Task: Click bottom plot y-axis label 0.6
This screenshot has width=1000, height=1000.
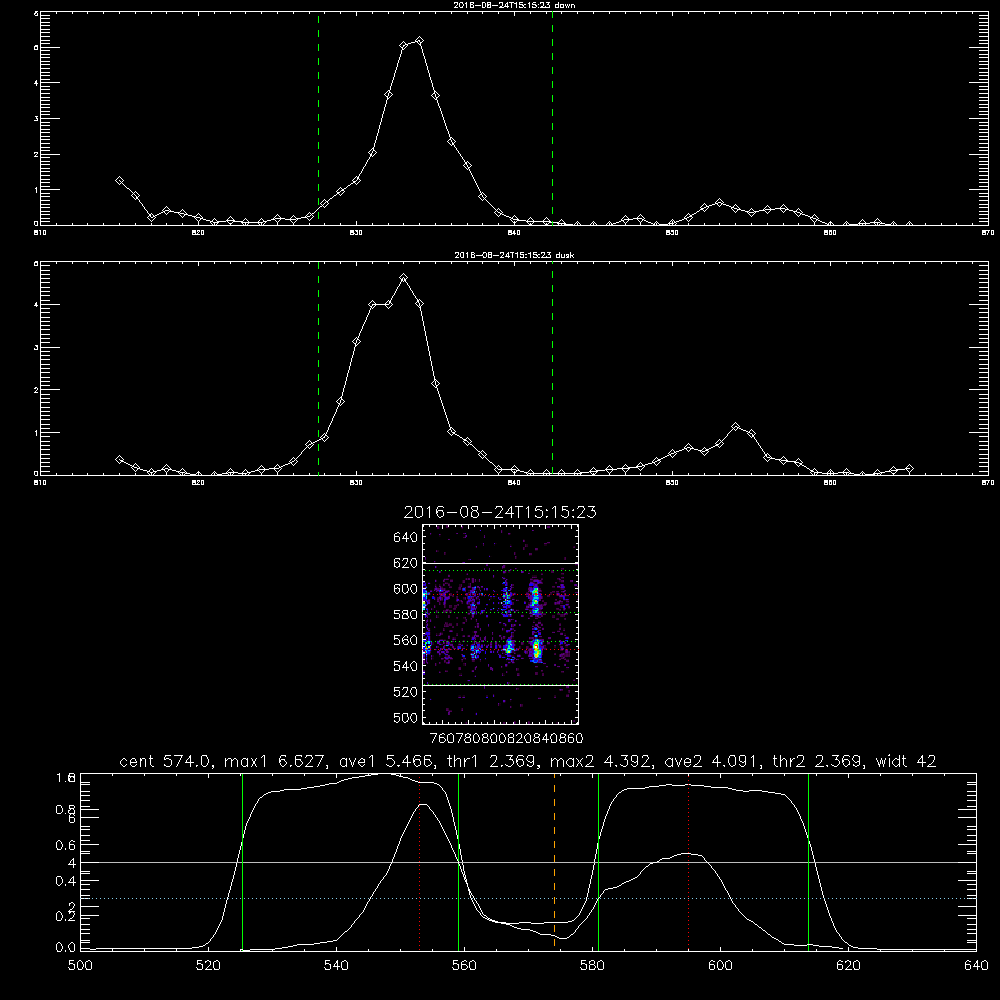Action: 66,845
